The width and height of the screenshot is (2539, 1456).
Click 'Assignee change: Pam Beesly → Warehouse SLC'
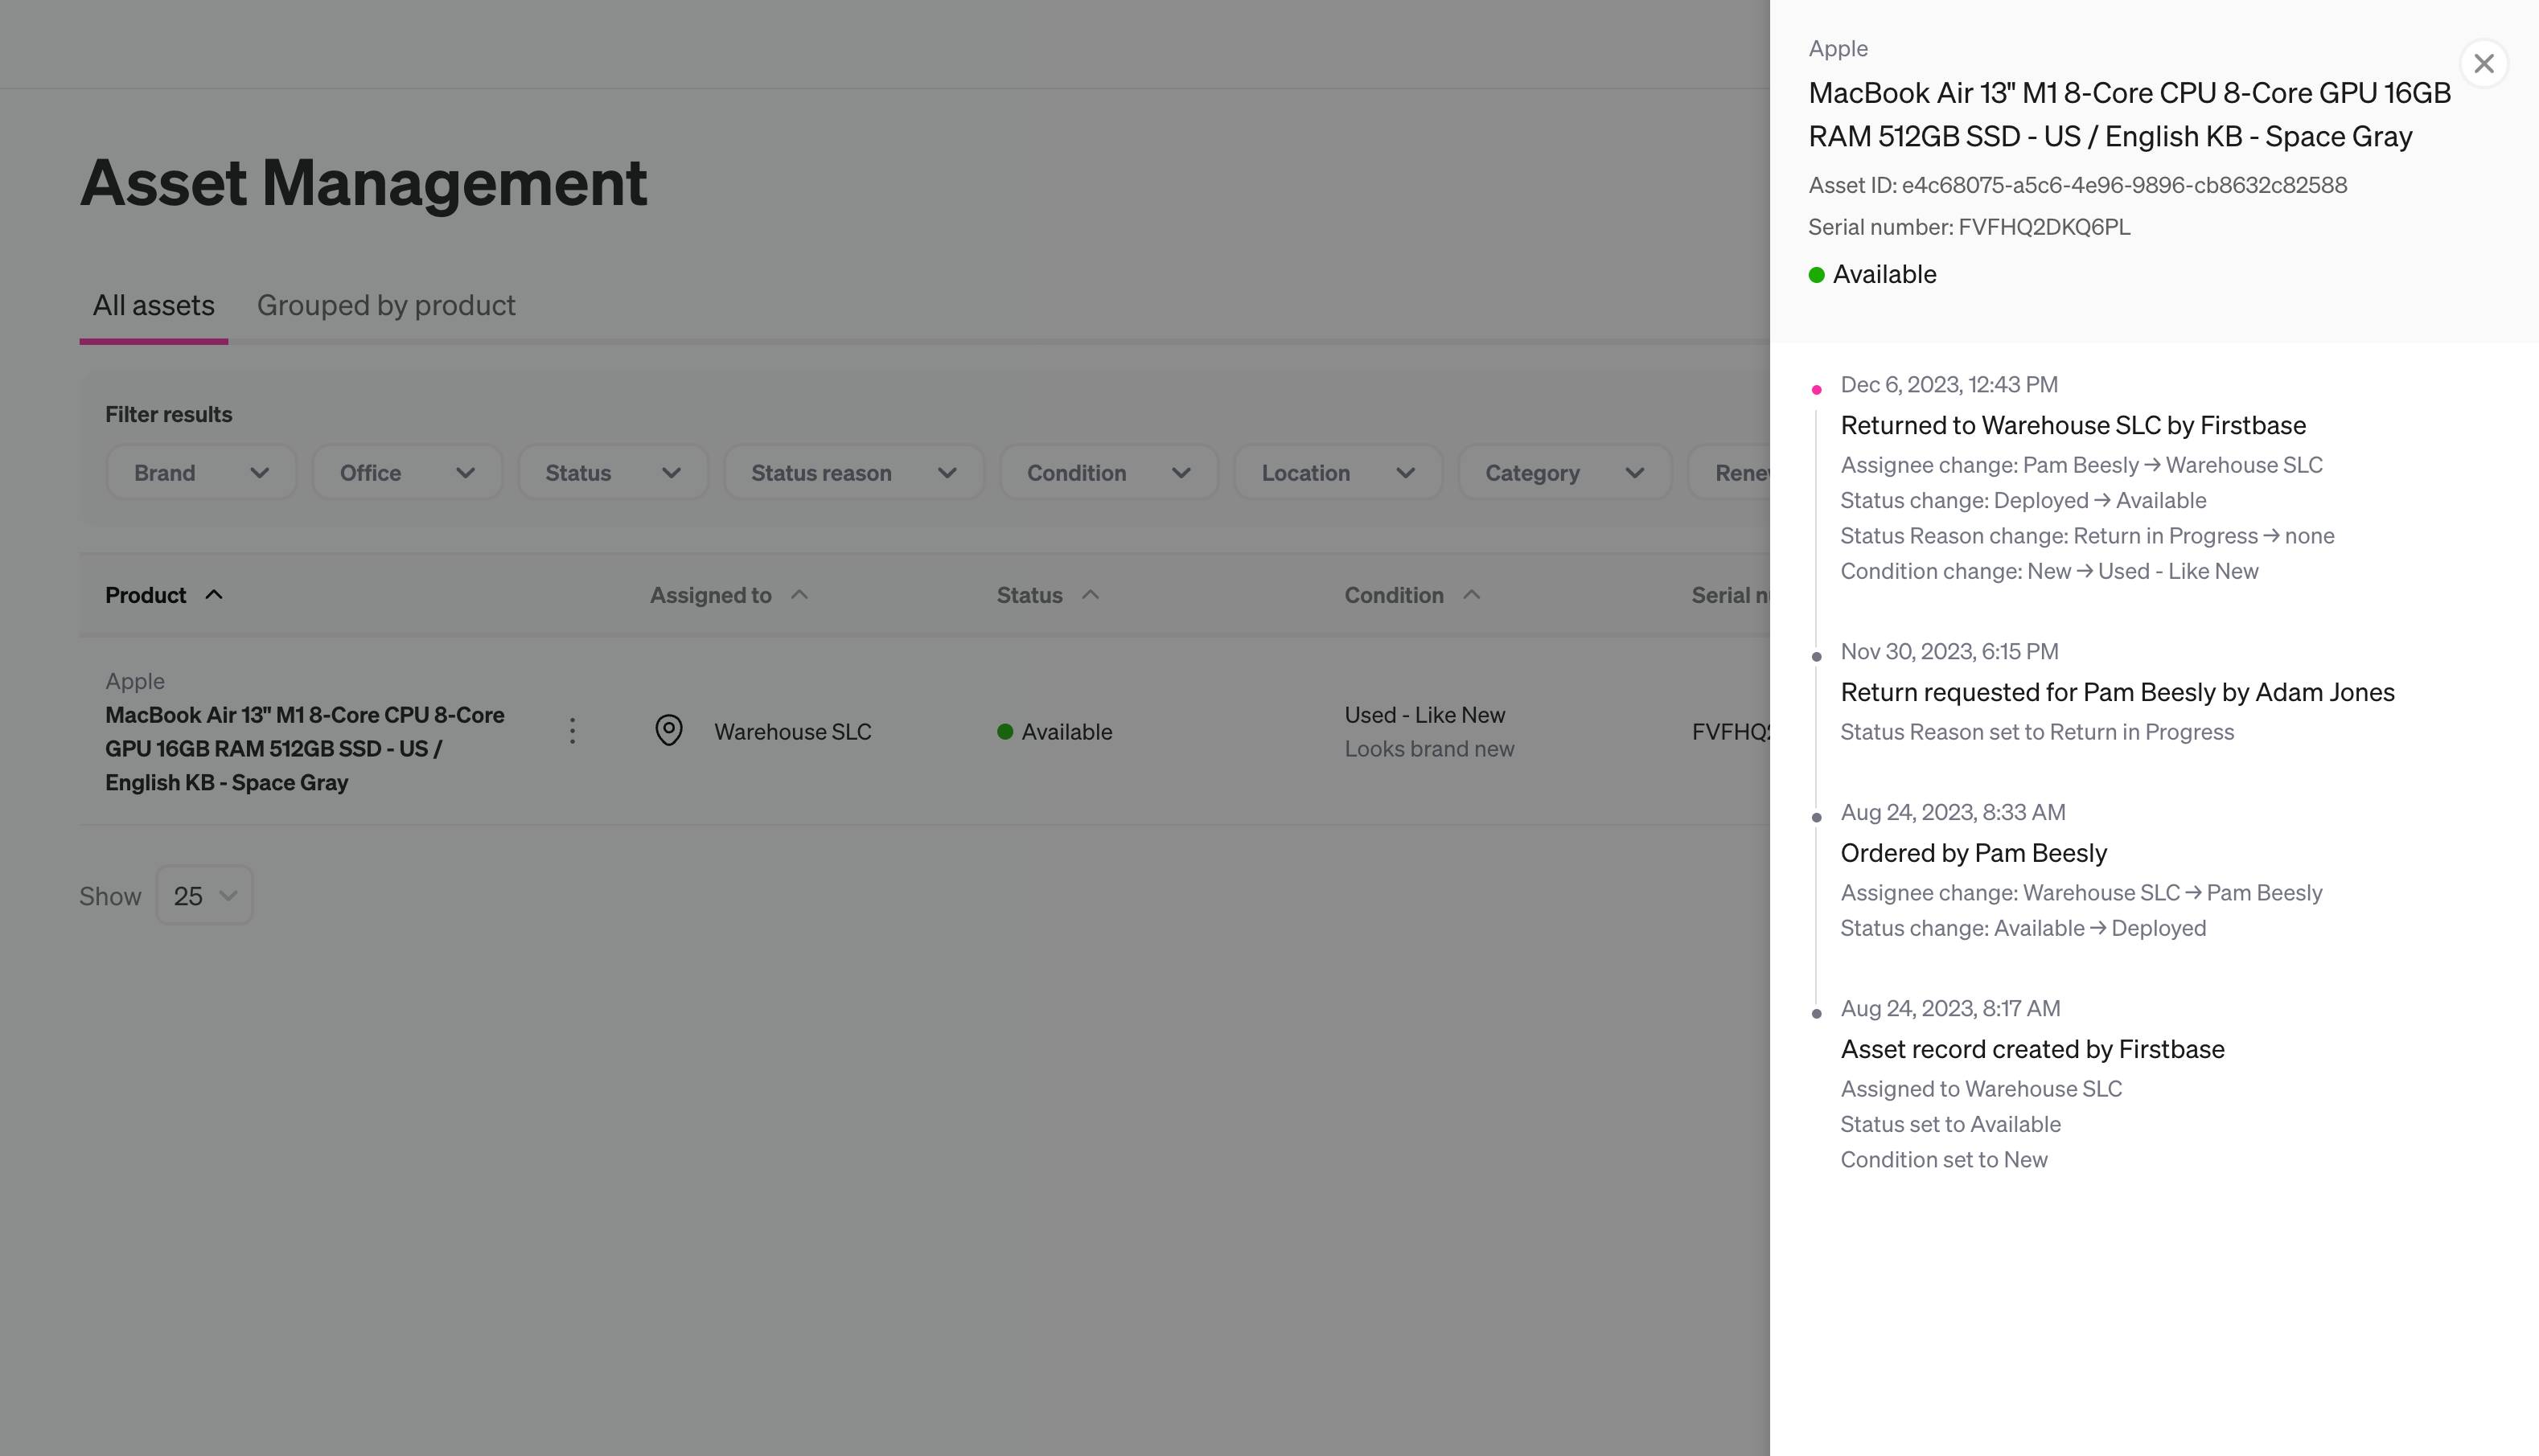pos(2081,465)
